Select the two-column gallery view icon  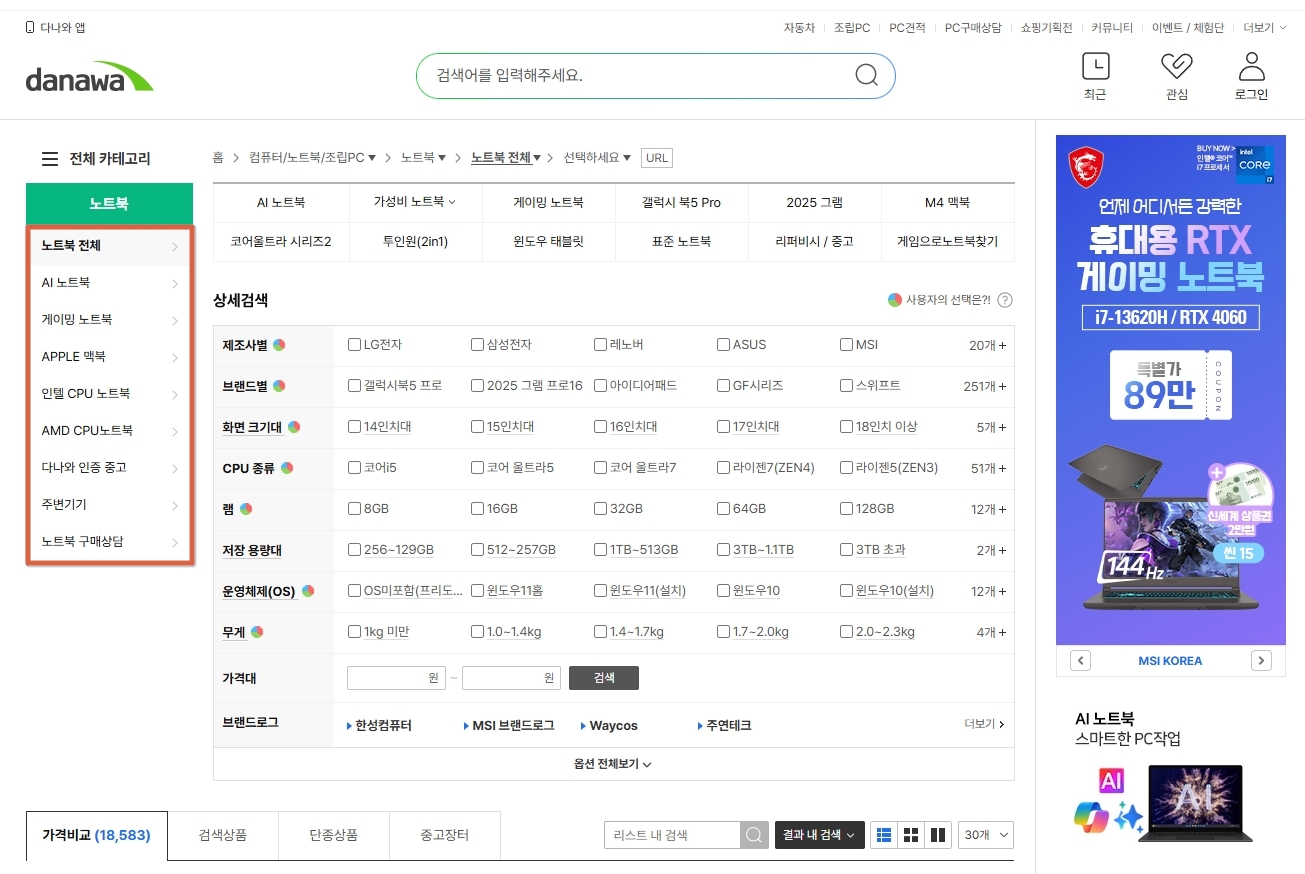[x=938, y=834]
